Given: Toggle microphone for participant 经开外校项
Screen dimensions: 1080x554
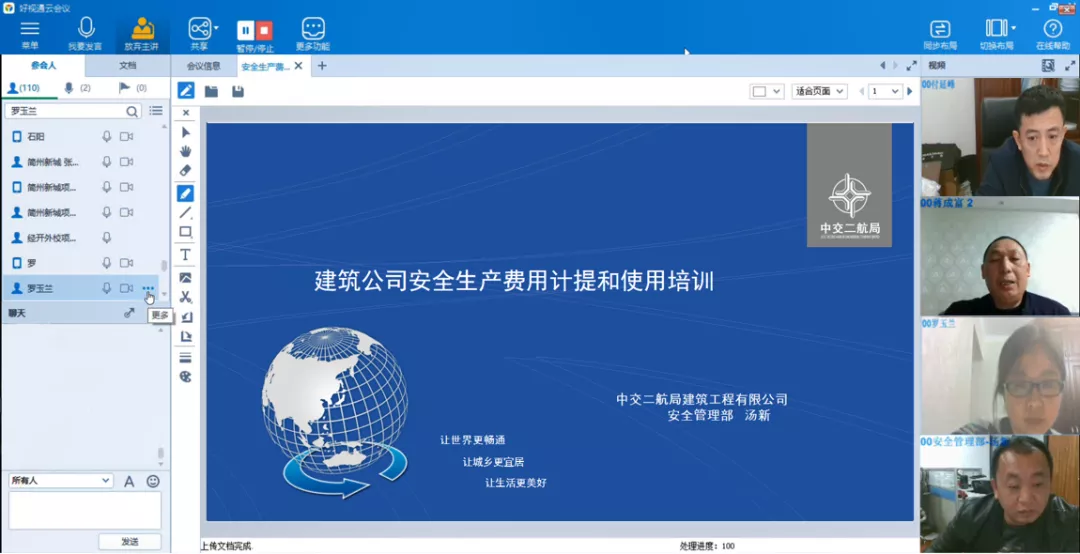Looking at the screenshot, I should (x=107, y=238).
